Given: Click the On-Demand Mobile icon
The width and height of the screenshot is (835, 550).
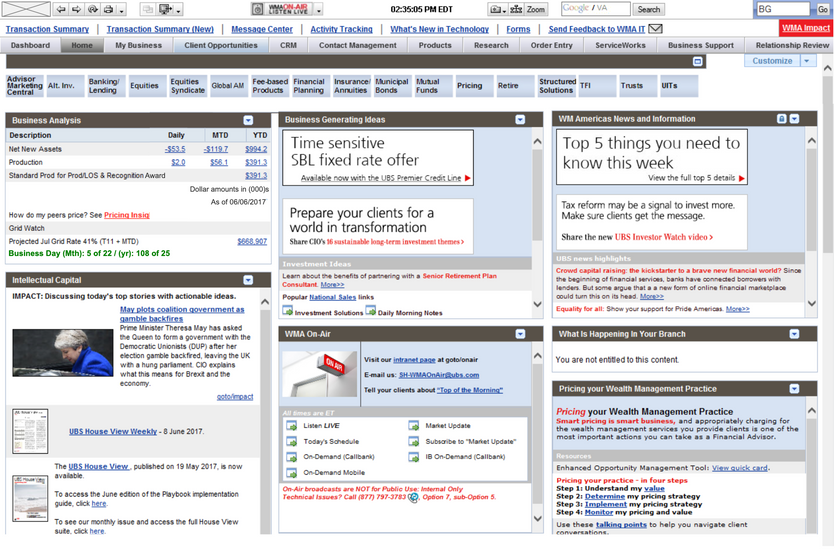Looking at the screenshot, I should [x=292, y=472].
